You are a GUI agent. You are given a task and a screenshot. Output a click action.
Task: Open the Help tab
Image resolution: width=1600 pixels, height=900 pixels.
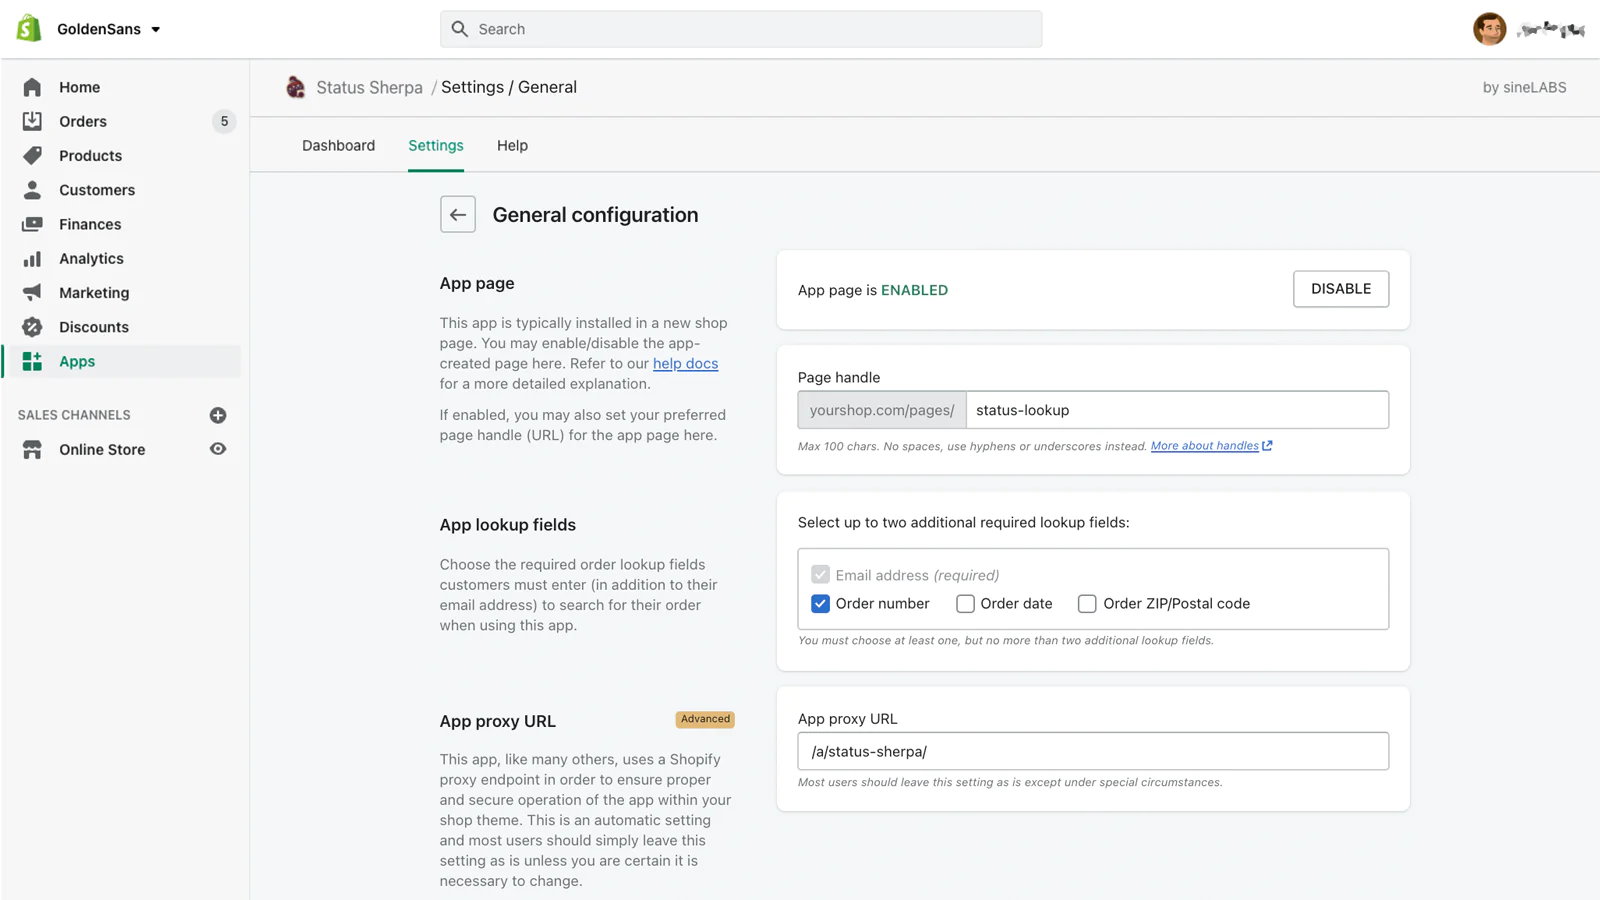tap(512, 145)
